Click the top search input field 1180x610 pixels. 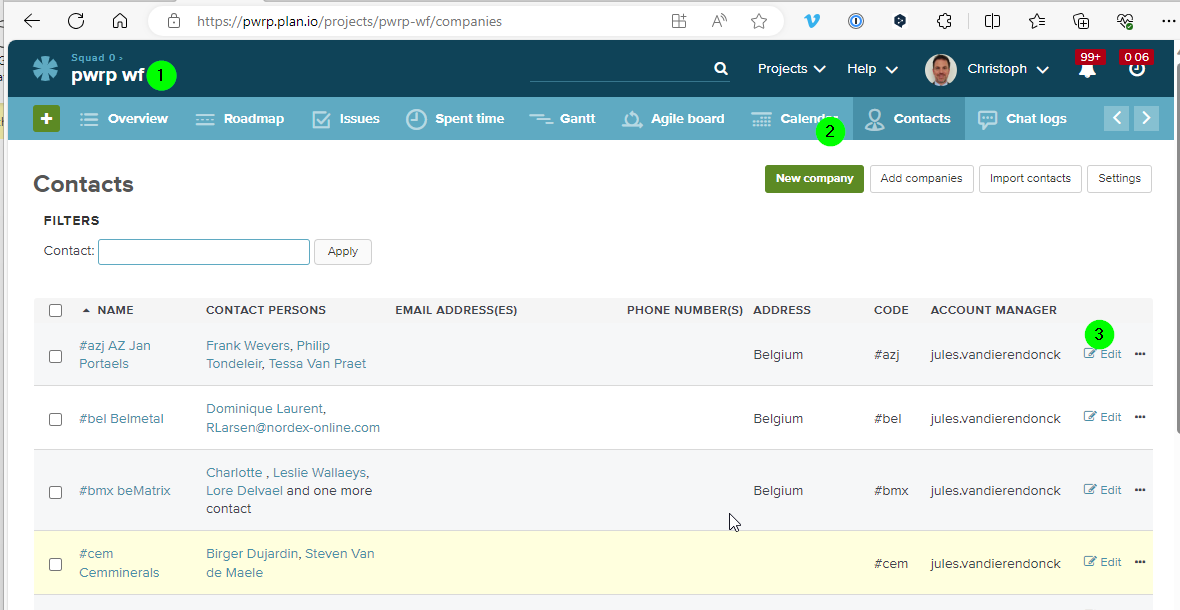[x=620, y=68]
